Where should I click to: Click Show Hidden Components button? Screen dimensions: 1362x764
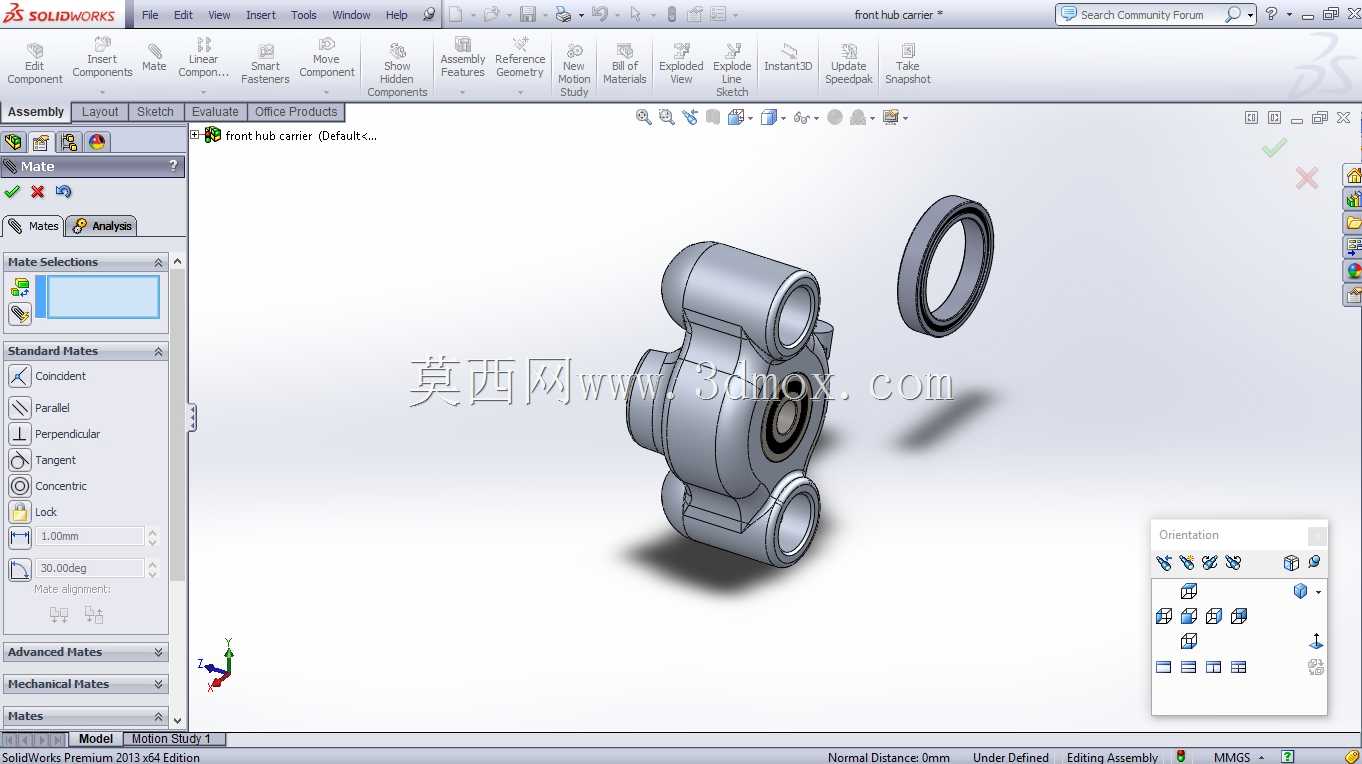click(397, 70)
